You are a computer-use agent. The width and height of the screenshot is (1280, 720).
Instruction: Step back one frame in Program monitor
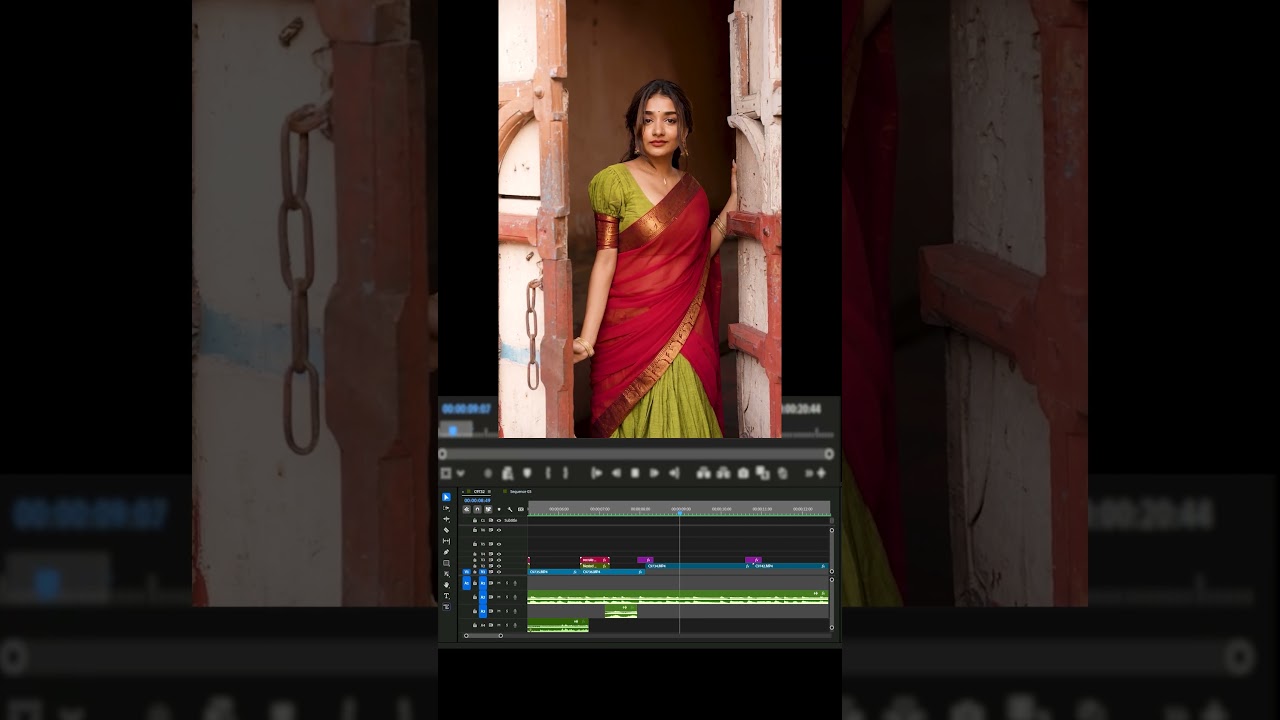pyautogui.click(x=616, y=473)
